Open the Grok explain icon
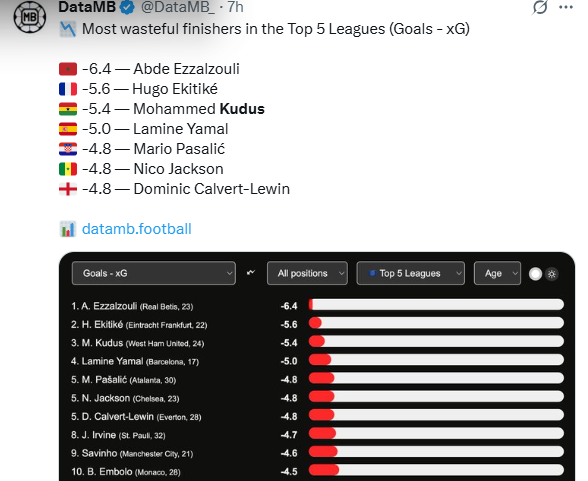 (x=540, y=7)
